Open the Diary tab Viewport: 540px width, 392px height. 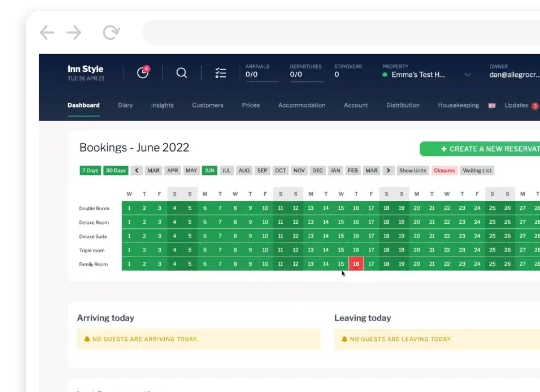coord(125,105)
